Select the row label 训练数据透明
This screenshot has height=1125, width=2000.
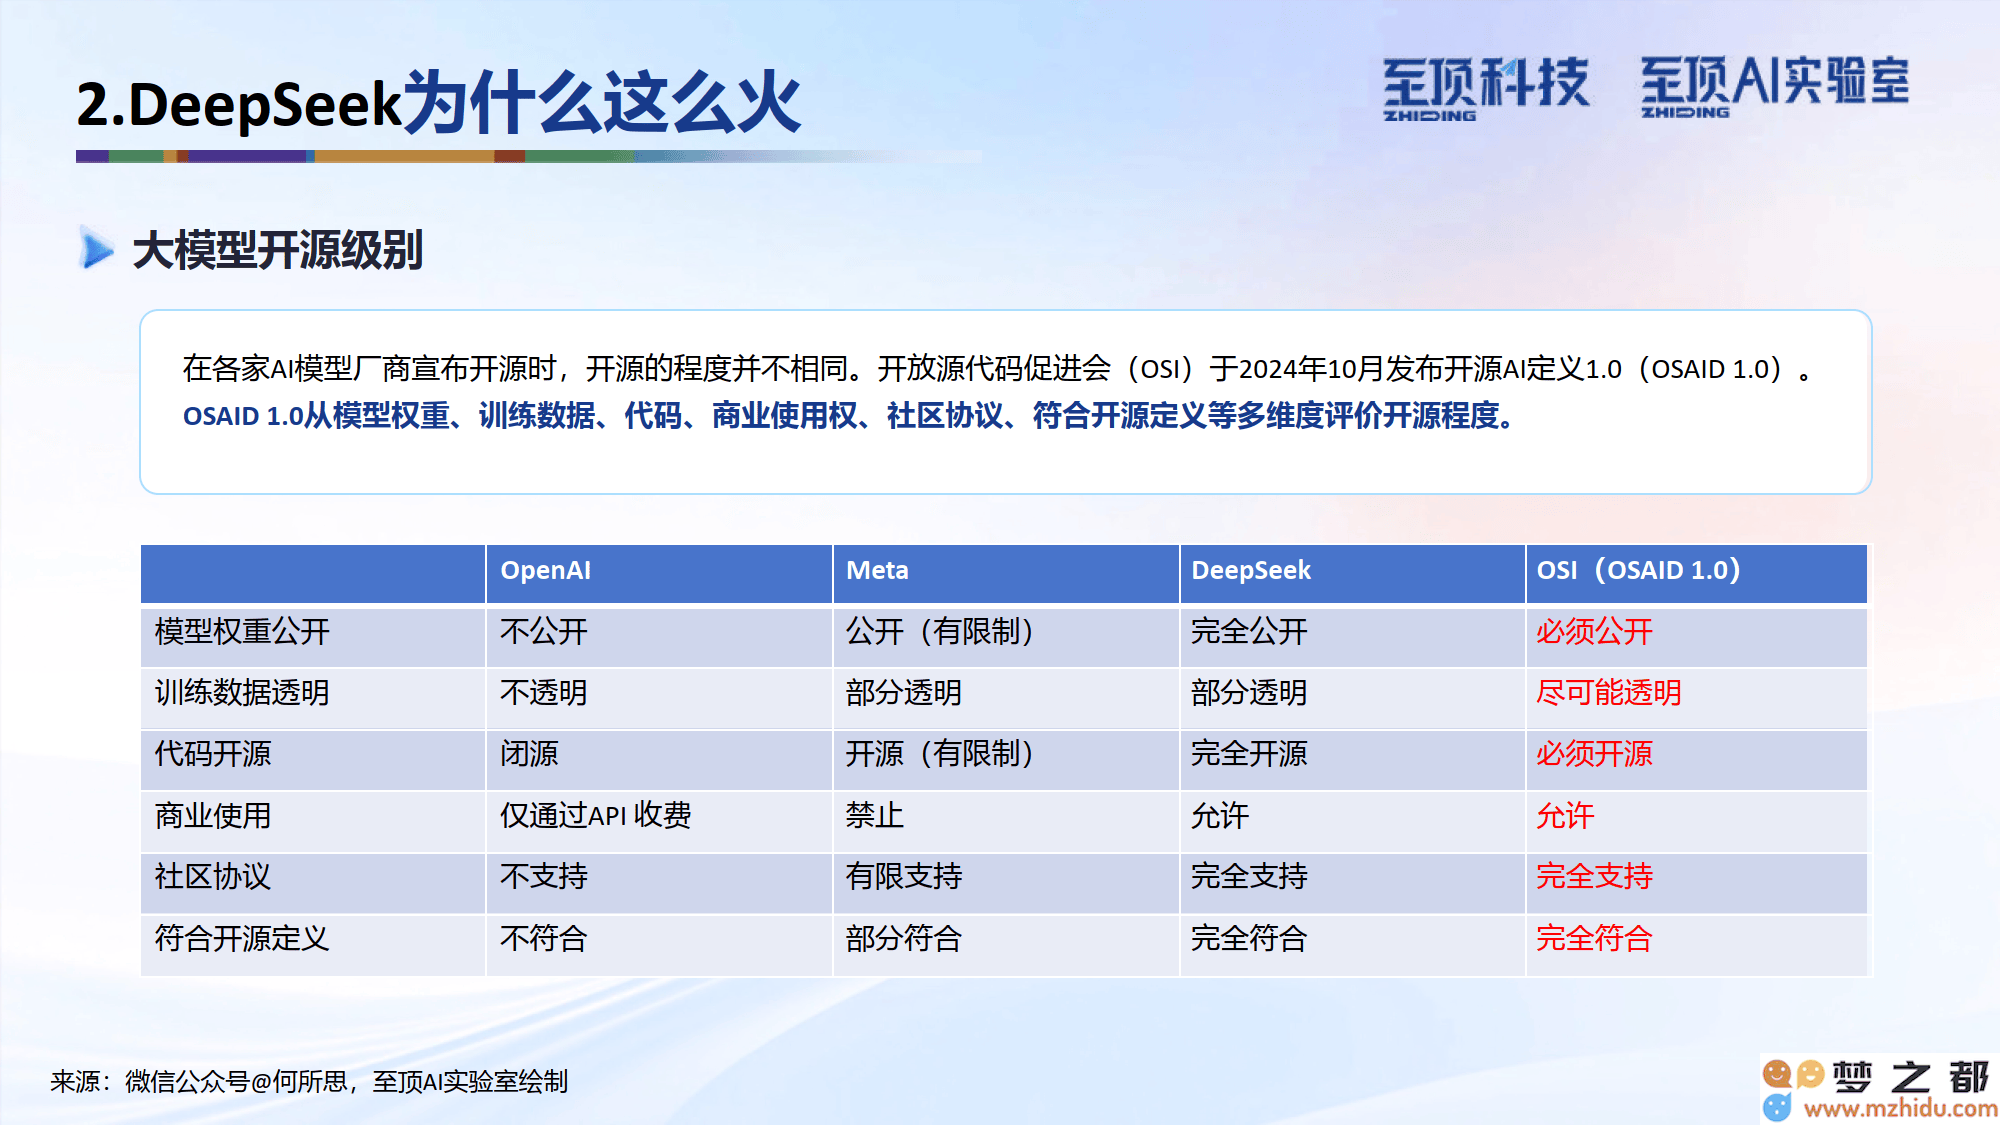[242, 693]
